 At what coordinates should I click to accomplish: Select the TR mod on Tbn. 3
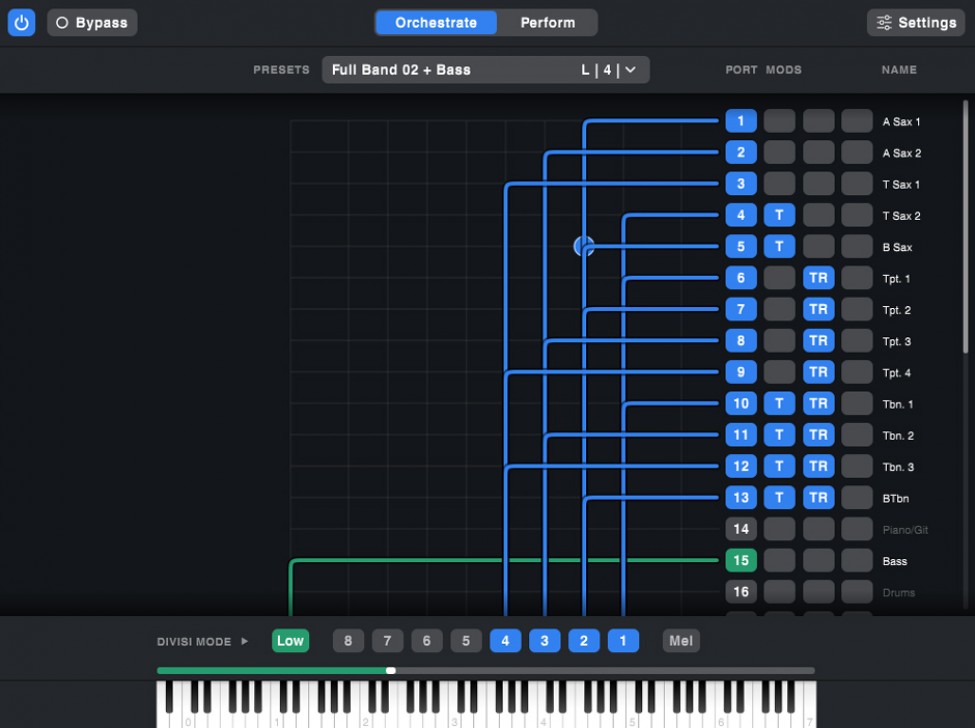click(818, 465)
